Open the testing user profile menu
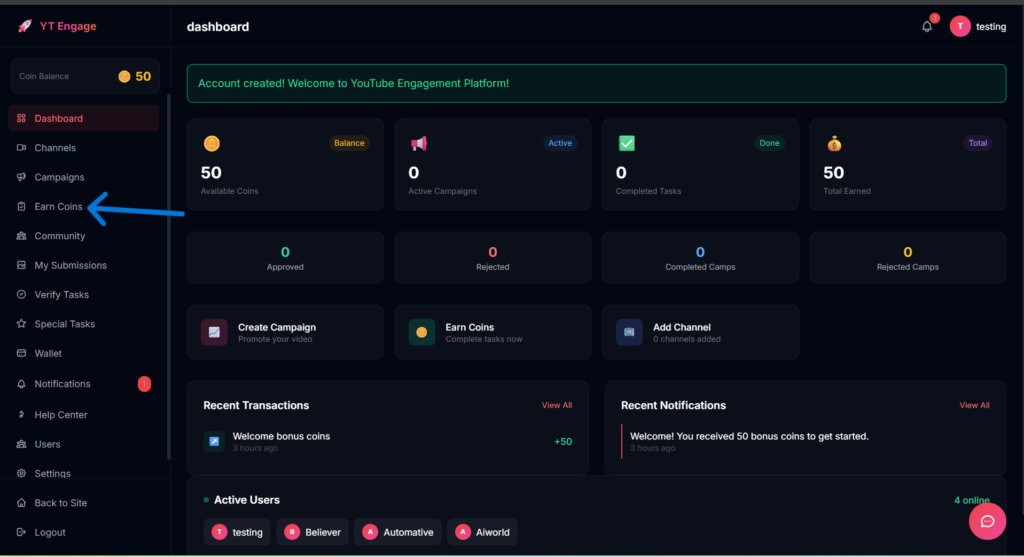 [978, 27]
